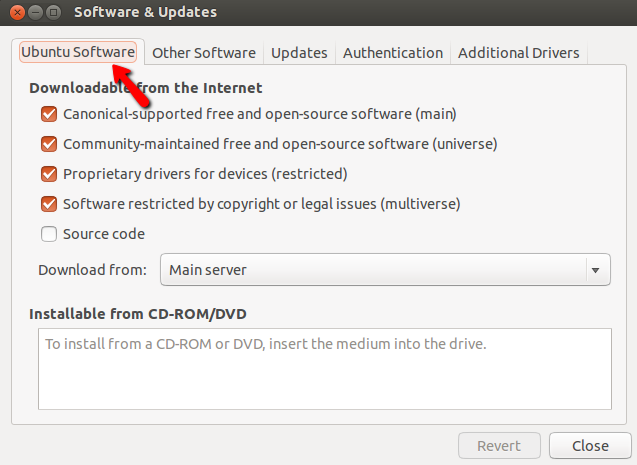Uncheck Canonical-supported software (main)
Screen dimensions: 637x465
(49, 114)
